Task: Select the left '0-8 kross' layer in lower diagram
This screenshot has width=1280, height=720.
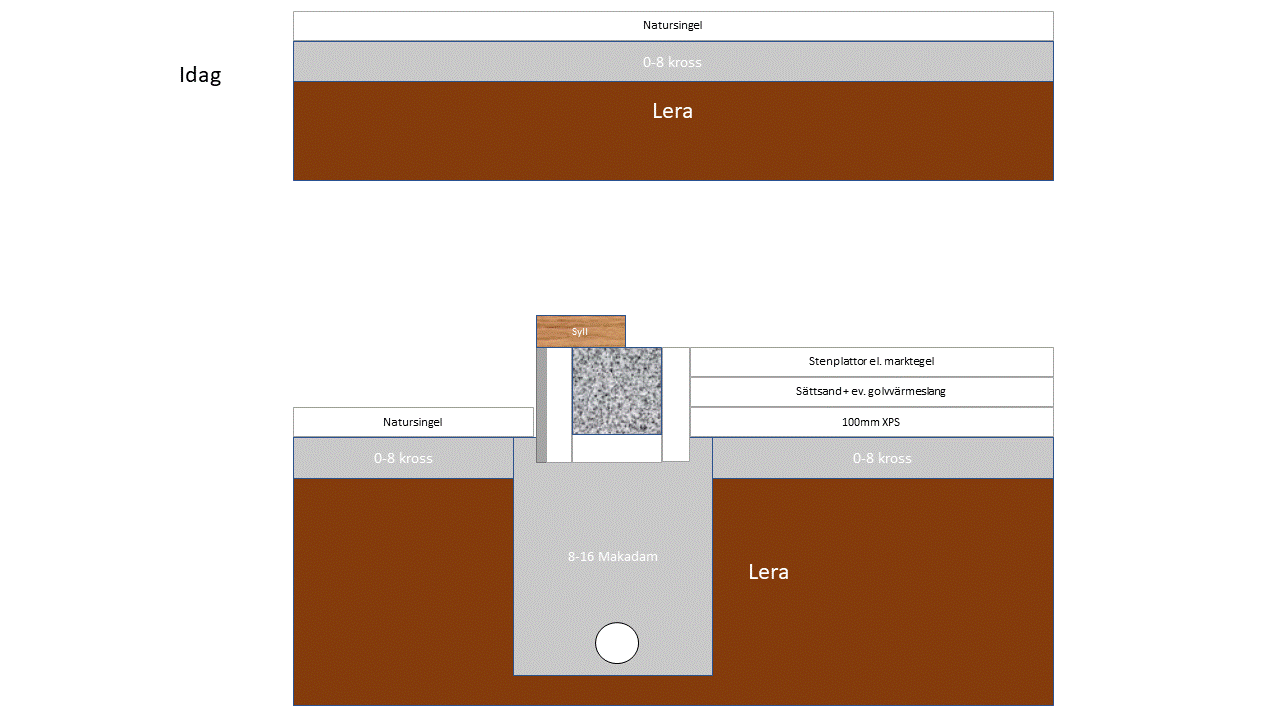Action: click(403, 458)
